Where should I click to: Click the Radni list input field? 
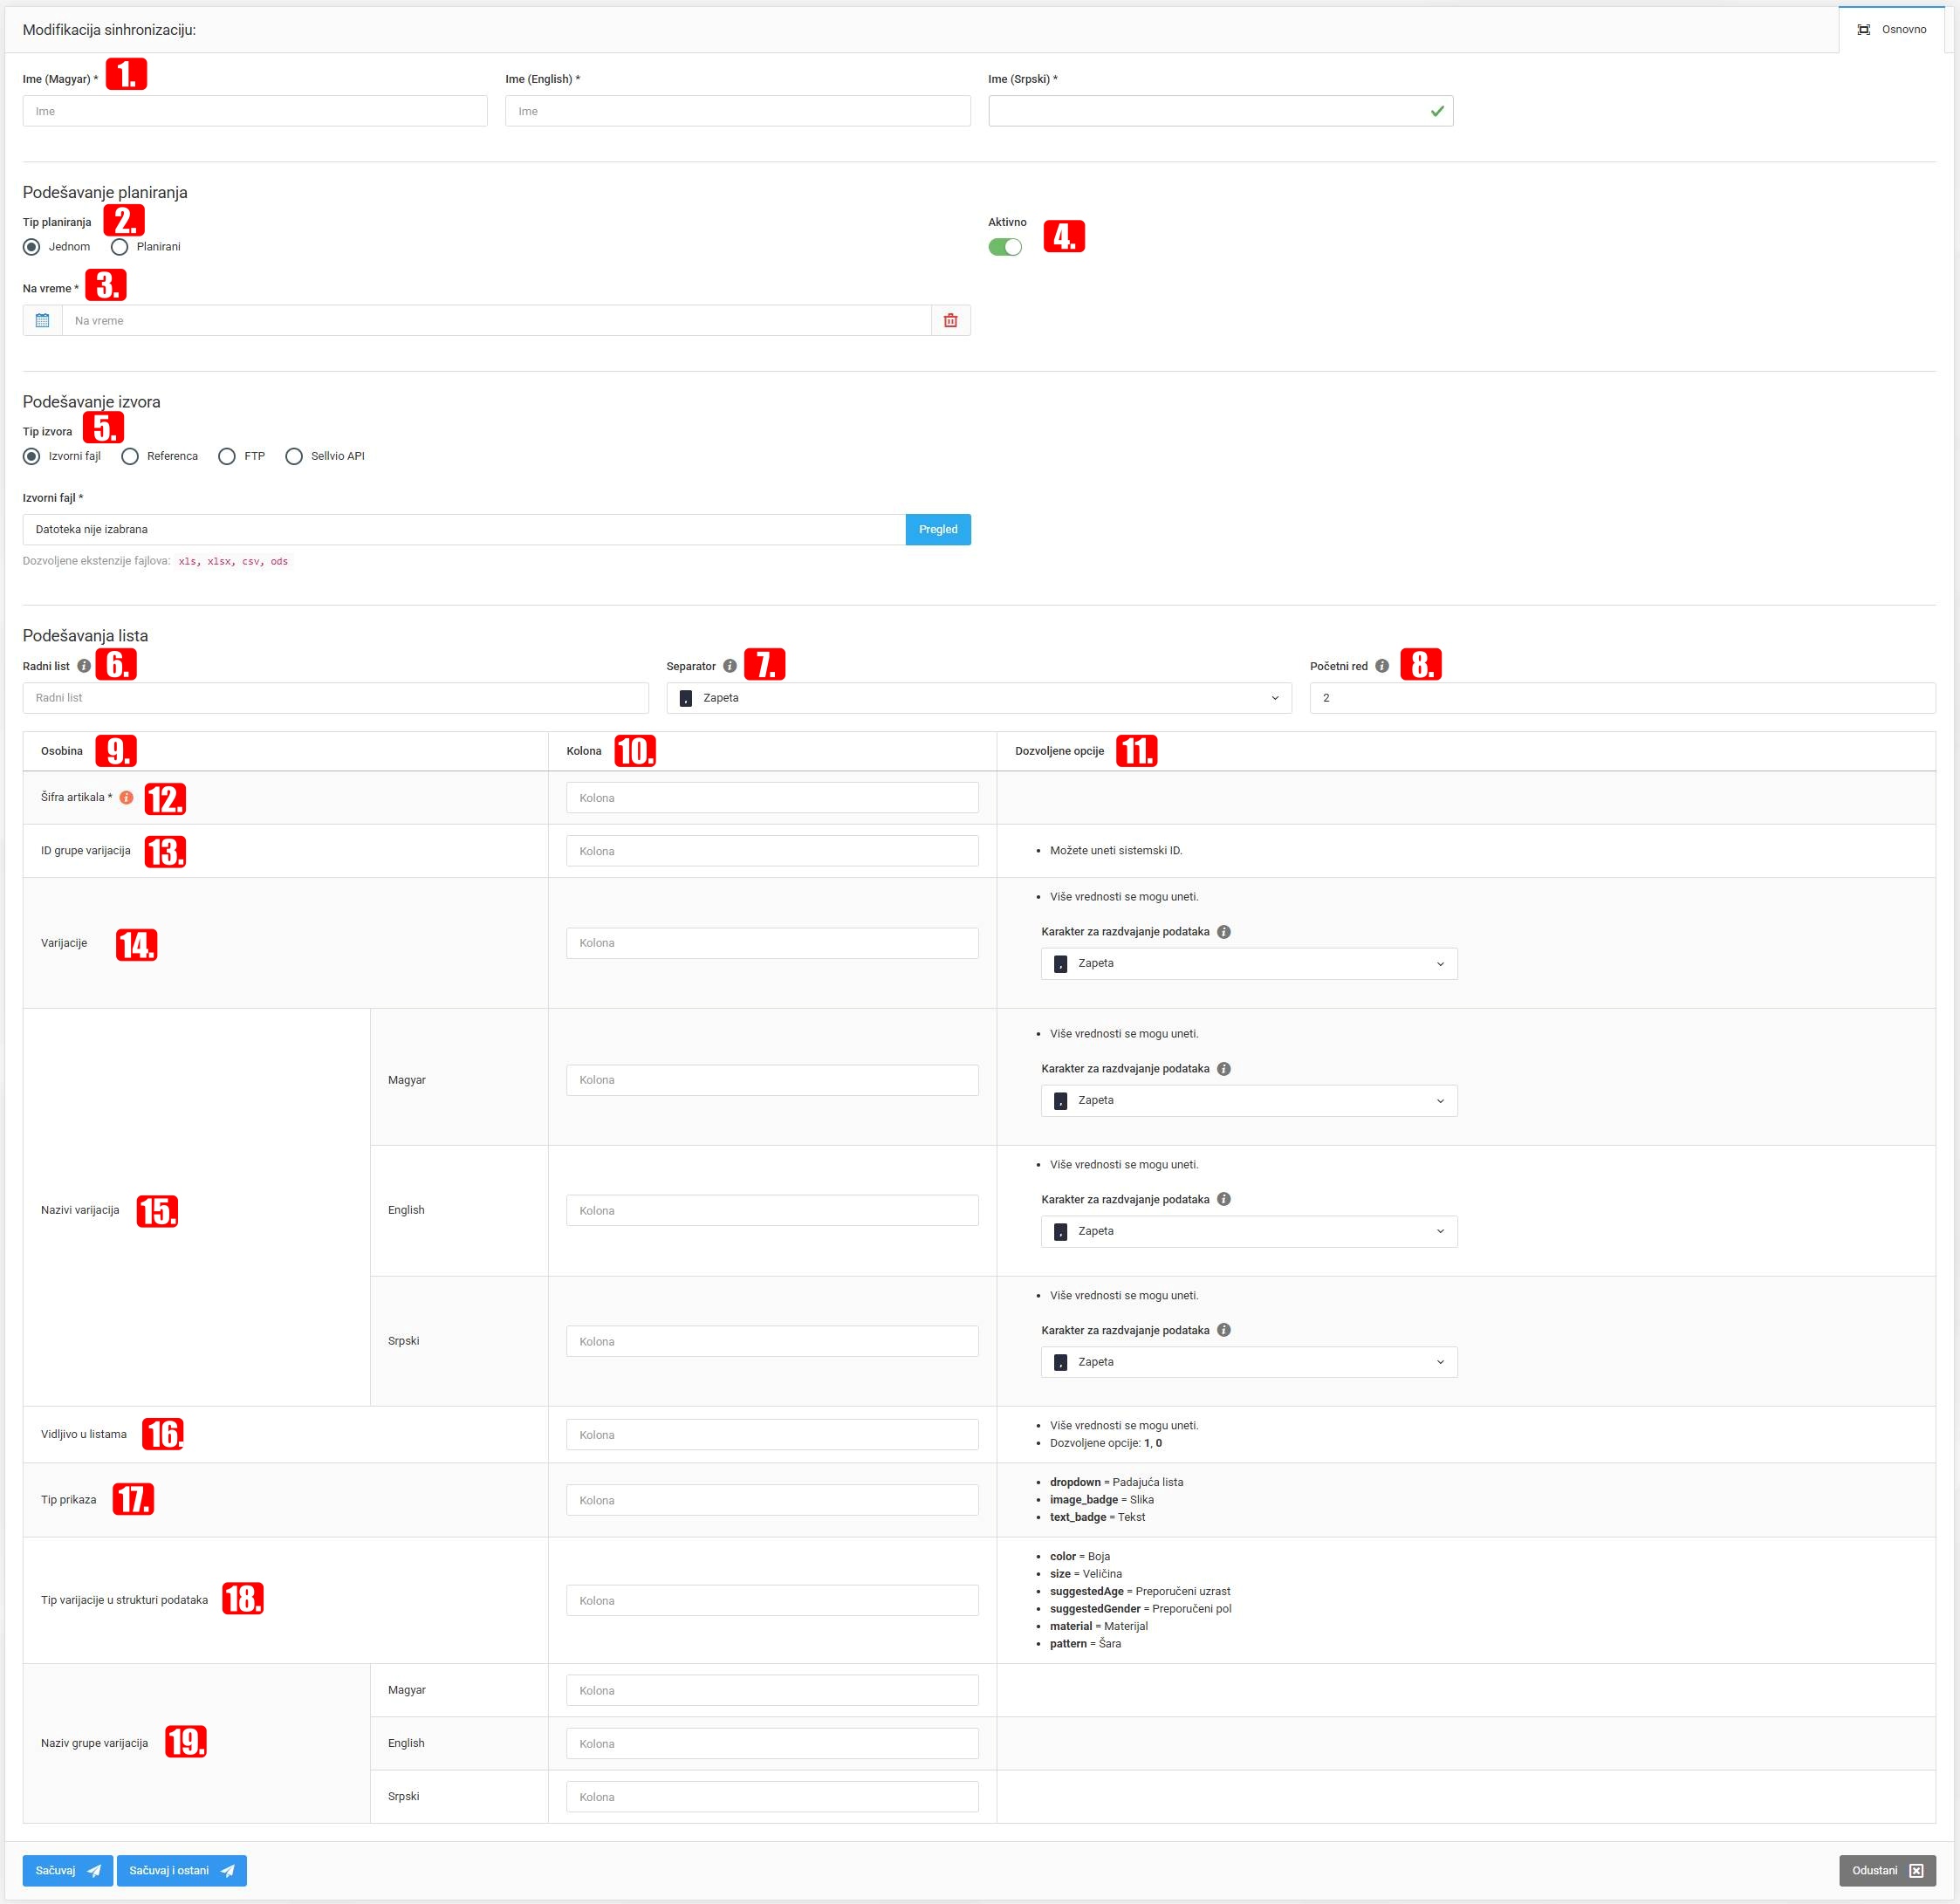click(336, 698)
